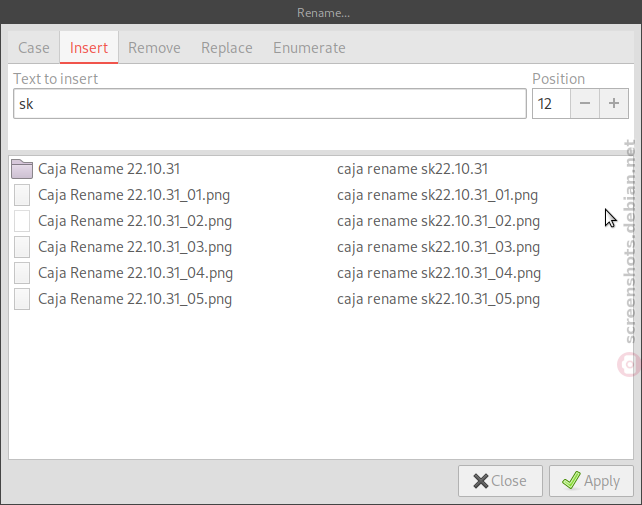Click file icon of Caja Rename 22.10.31_02.png

tap(22, 221)
